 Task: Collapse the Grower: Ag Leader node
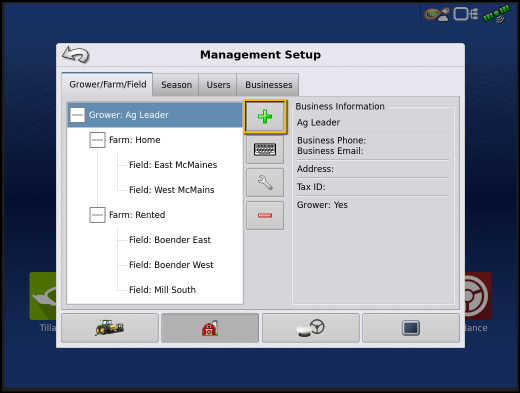tap(77, 115)
